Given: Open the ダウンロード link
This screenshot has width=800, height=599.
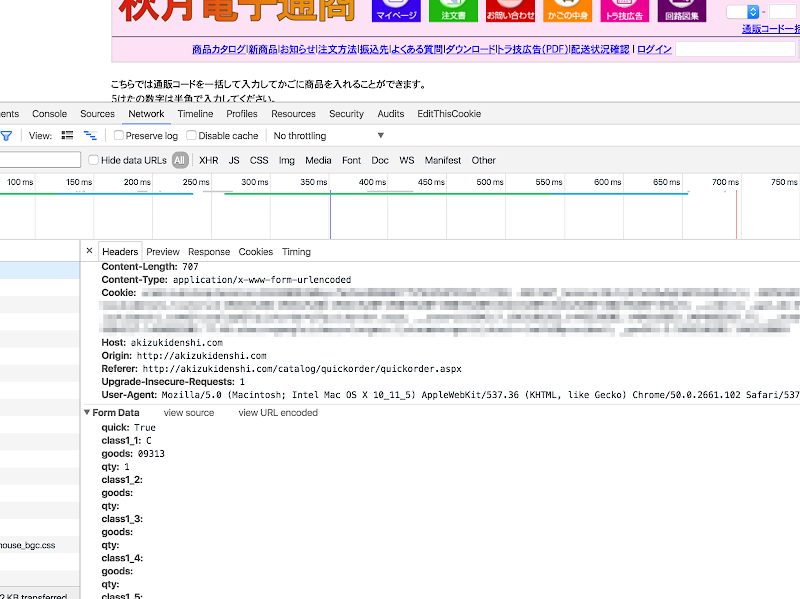Looking at the screenshot, I should [x=470, y=49].
